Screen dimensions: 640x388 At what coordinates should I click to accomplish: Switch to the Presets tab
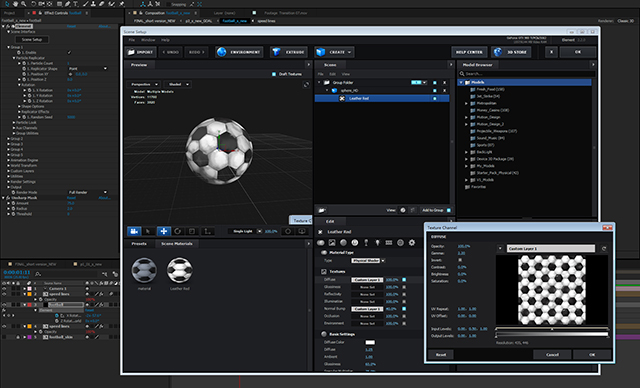(139, 244)
